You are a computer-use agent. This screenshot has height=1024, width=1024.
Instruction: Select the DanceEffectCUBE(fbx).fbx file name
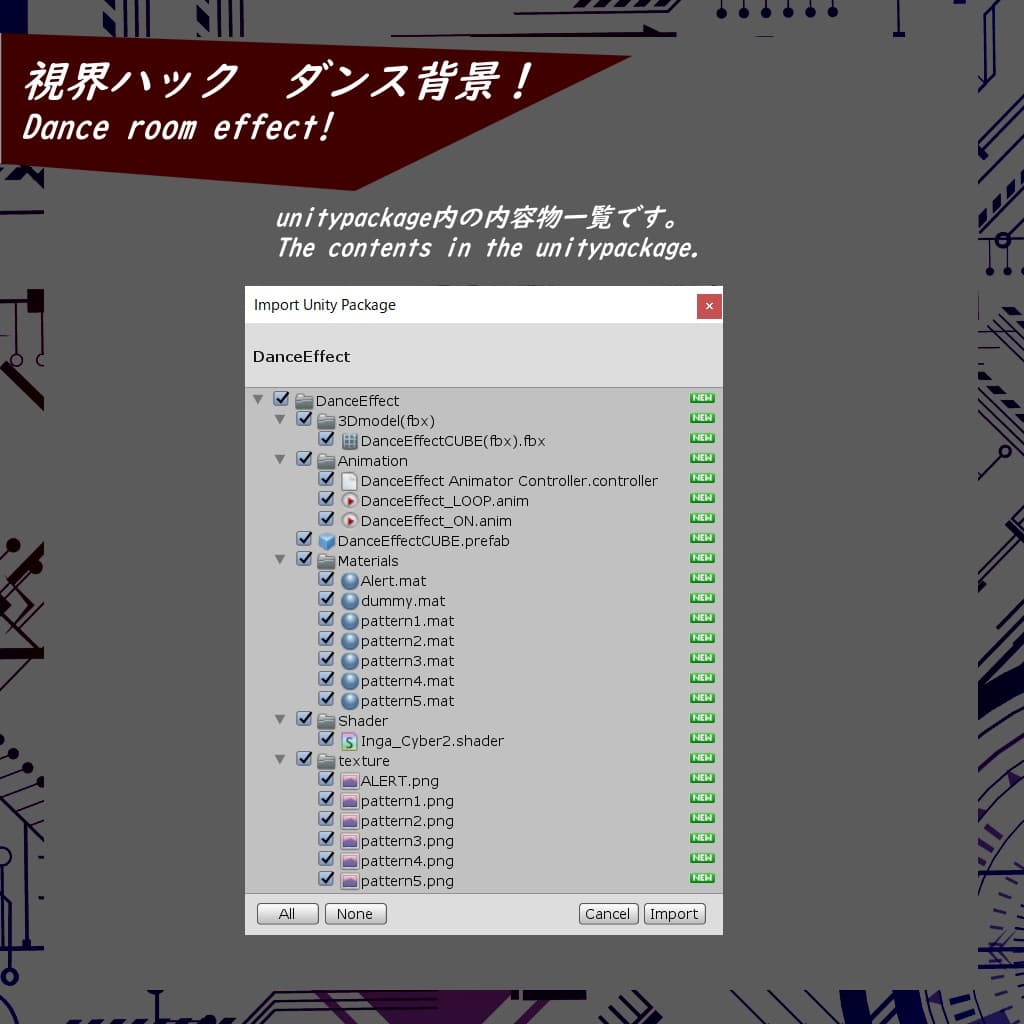tap(453, 441)
